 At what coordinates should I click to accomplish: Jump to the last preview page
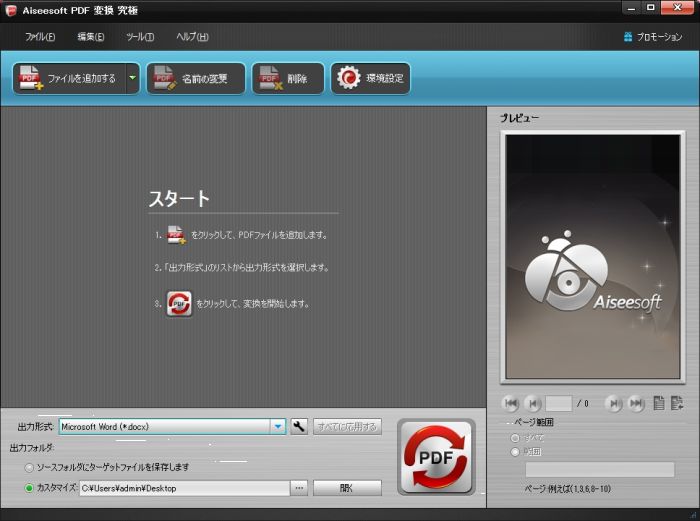[x=636, y=403]
